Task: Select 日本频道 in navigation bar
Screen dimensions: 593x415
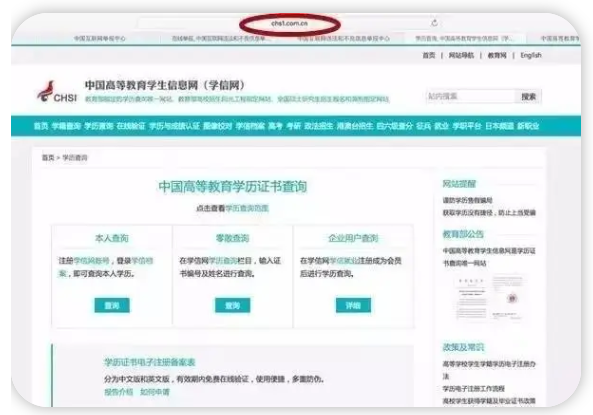Action: pos(500,126)
